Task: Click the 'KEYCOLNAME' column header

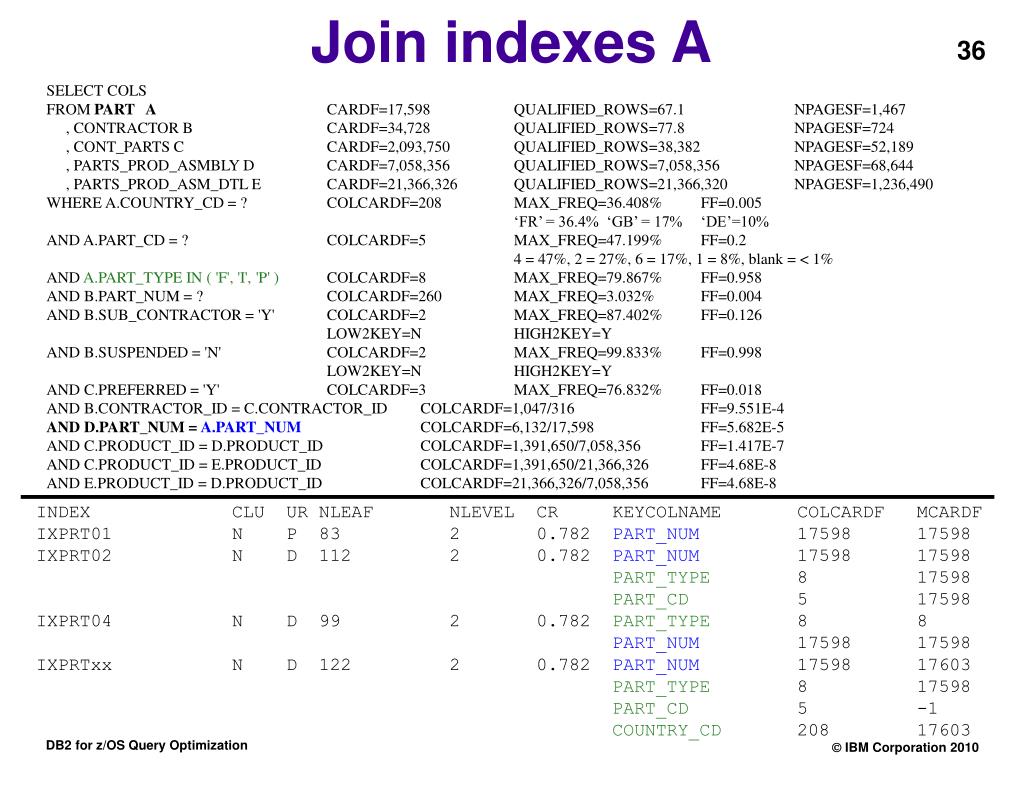Action: click(x=666, y=513)
